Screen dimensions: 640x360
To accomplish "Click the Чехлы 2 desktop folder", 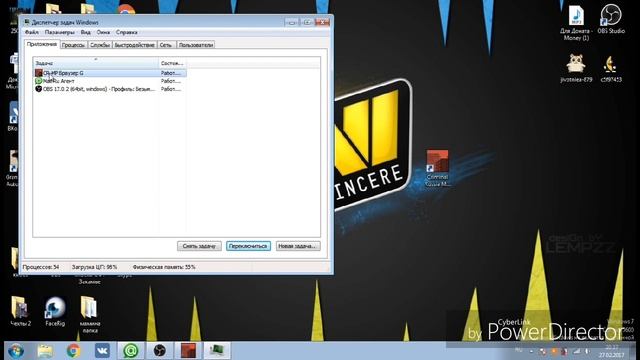I will pos(20,311).
